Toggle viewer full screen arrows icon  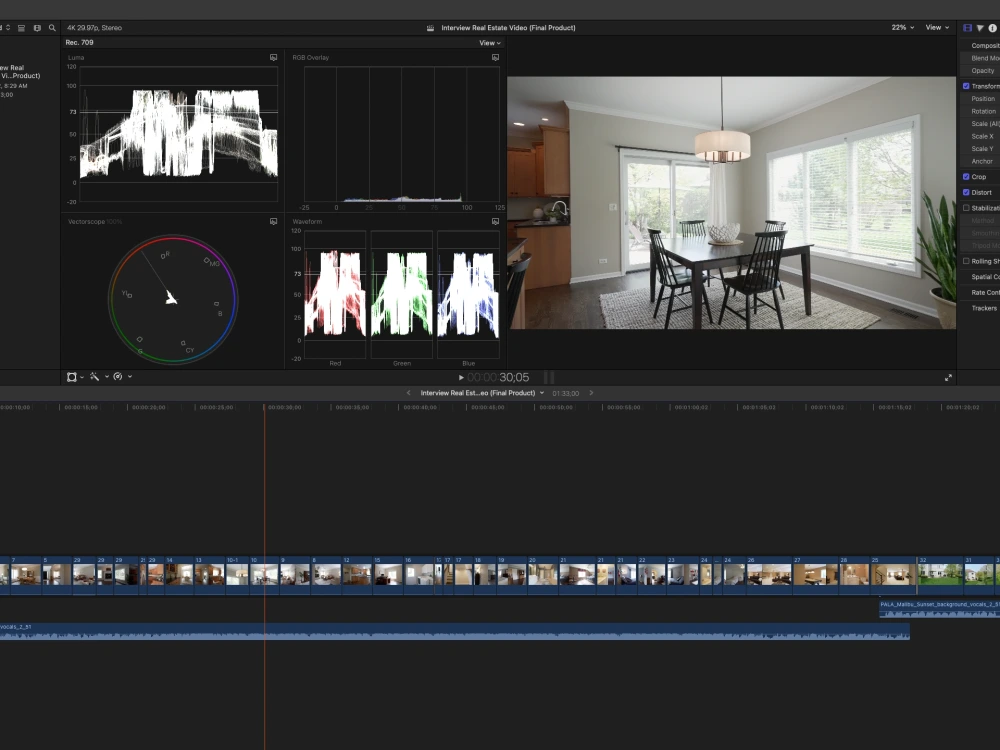click(948, 378)
